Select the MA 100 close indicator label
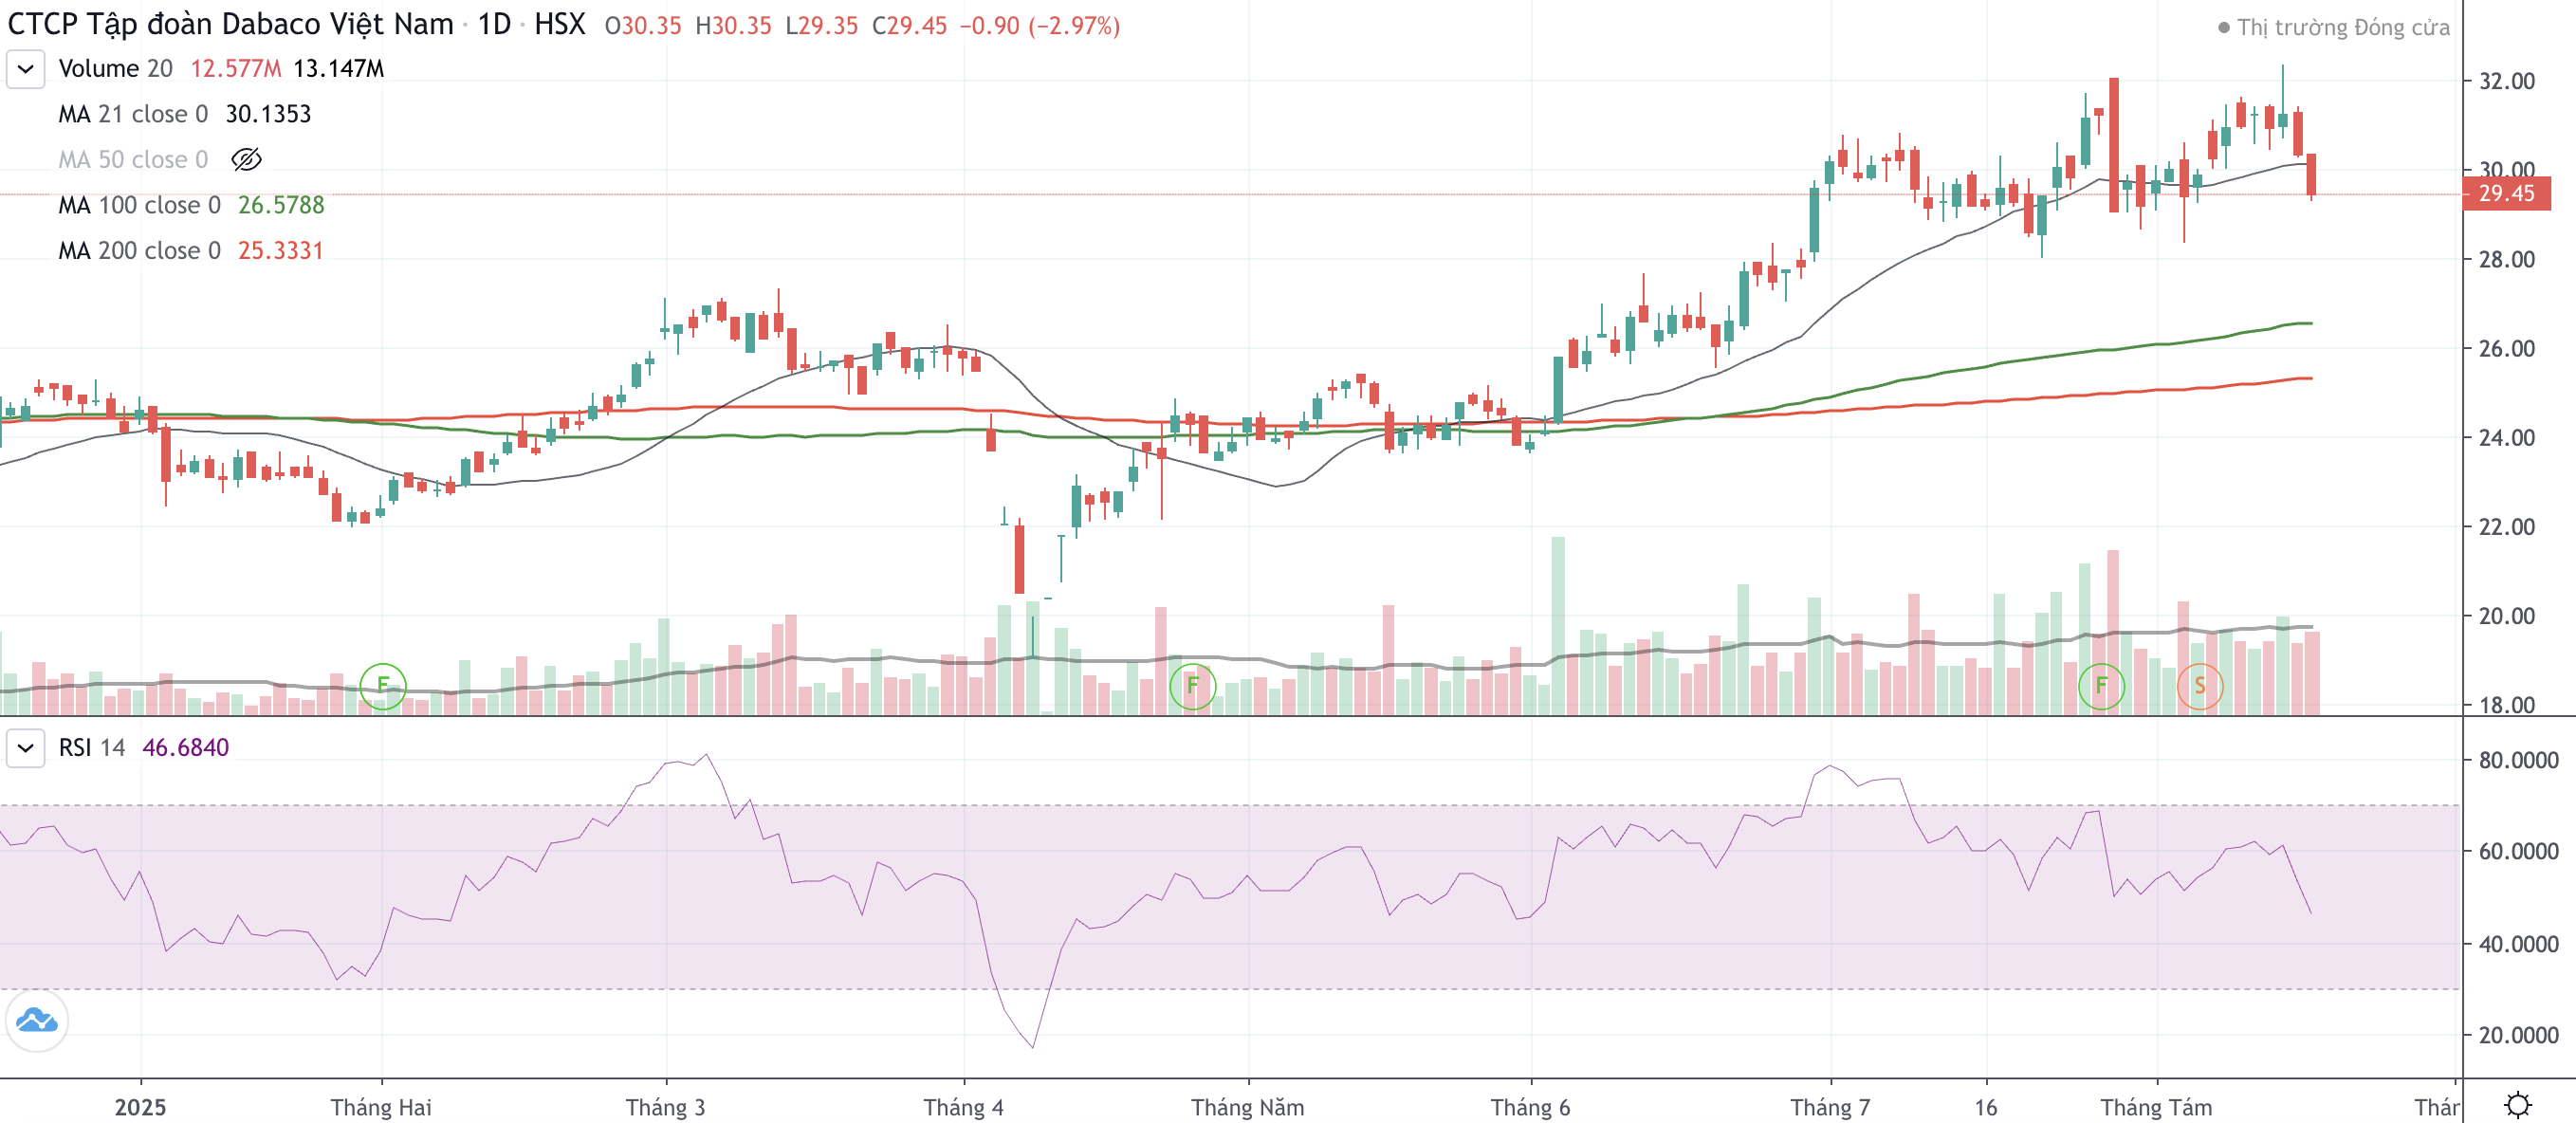2576x1123 pixels. point(139,205)
